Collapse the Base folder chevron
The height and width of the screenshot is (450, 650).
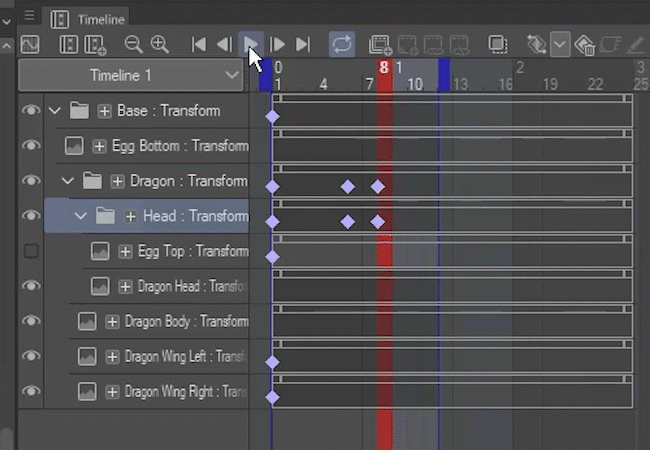pos(54,110)
